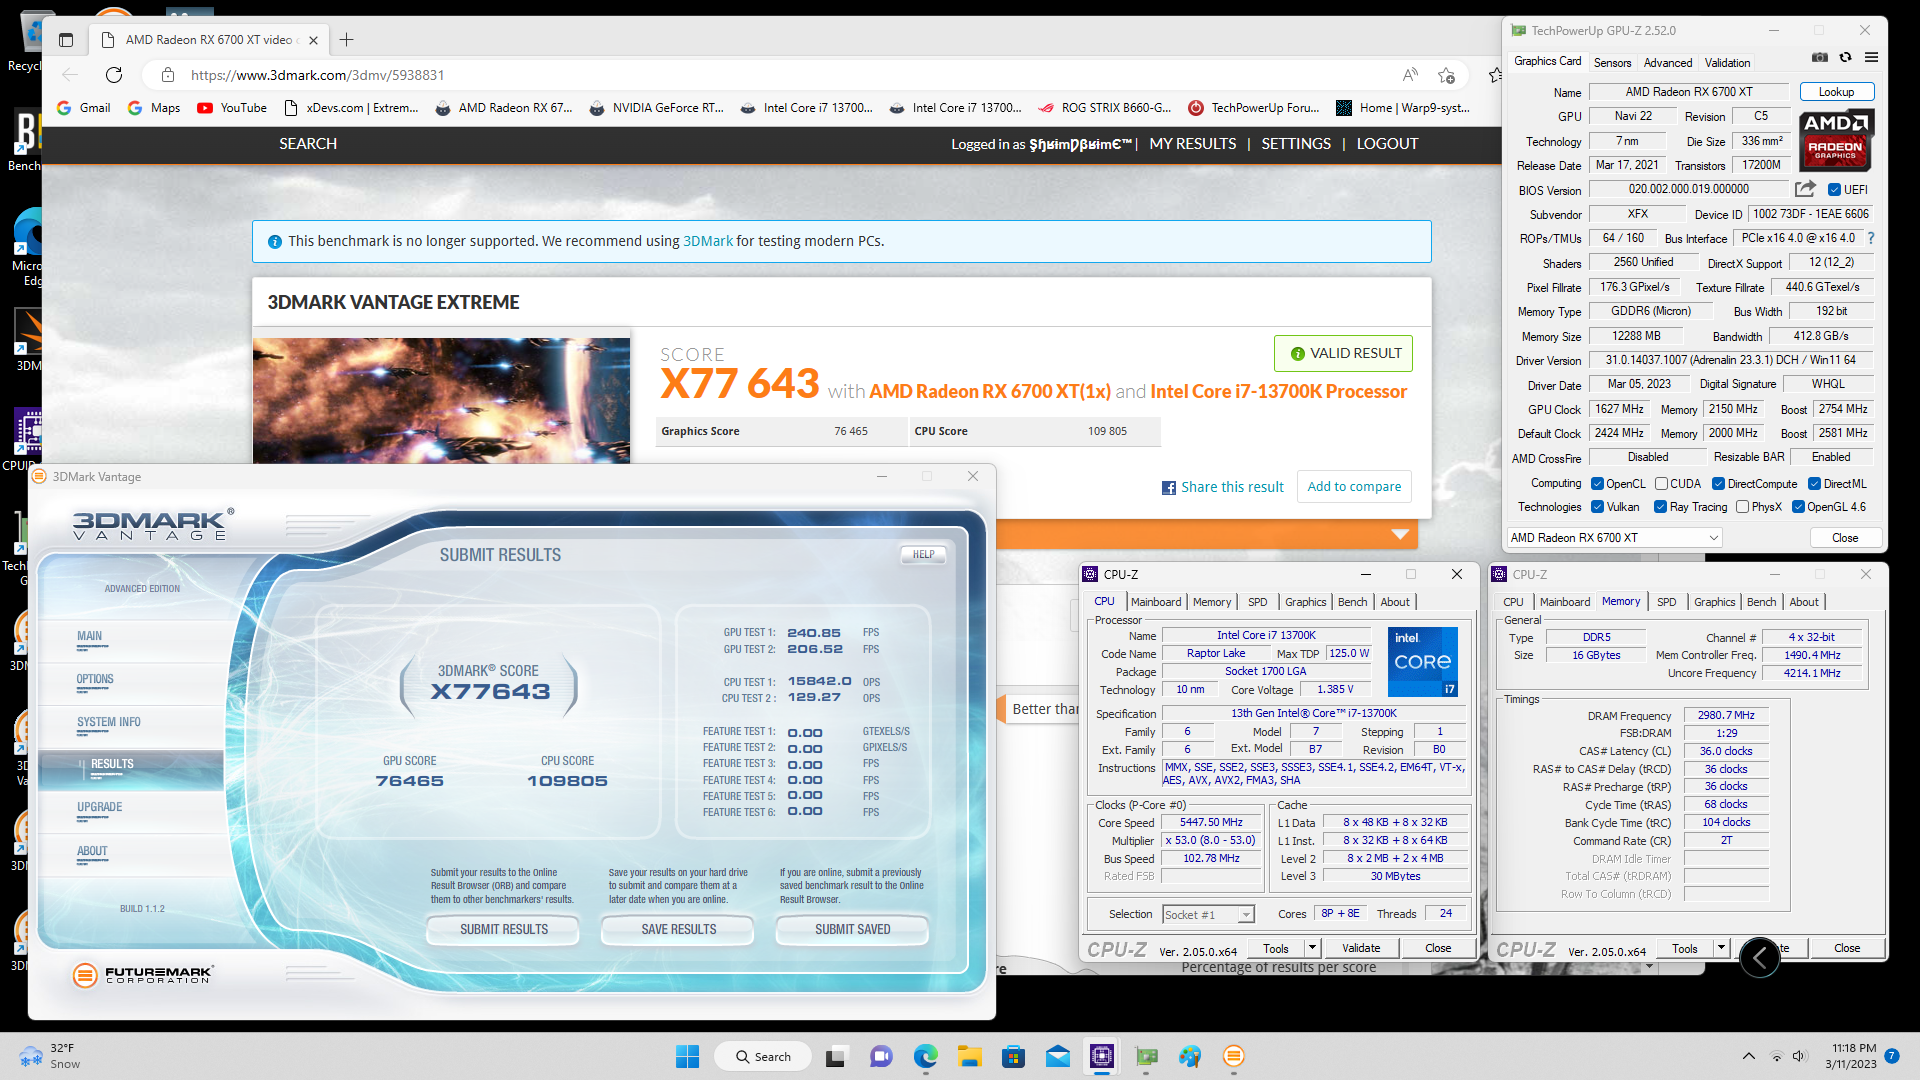Expand the orange bar chevron on 3DMark page
The width and height of the screenshot is (1920, 1080).
[1400, 534]
